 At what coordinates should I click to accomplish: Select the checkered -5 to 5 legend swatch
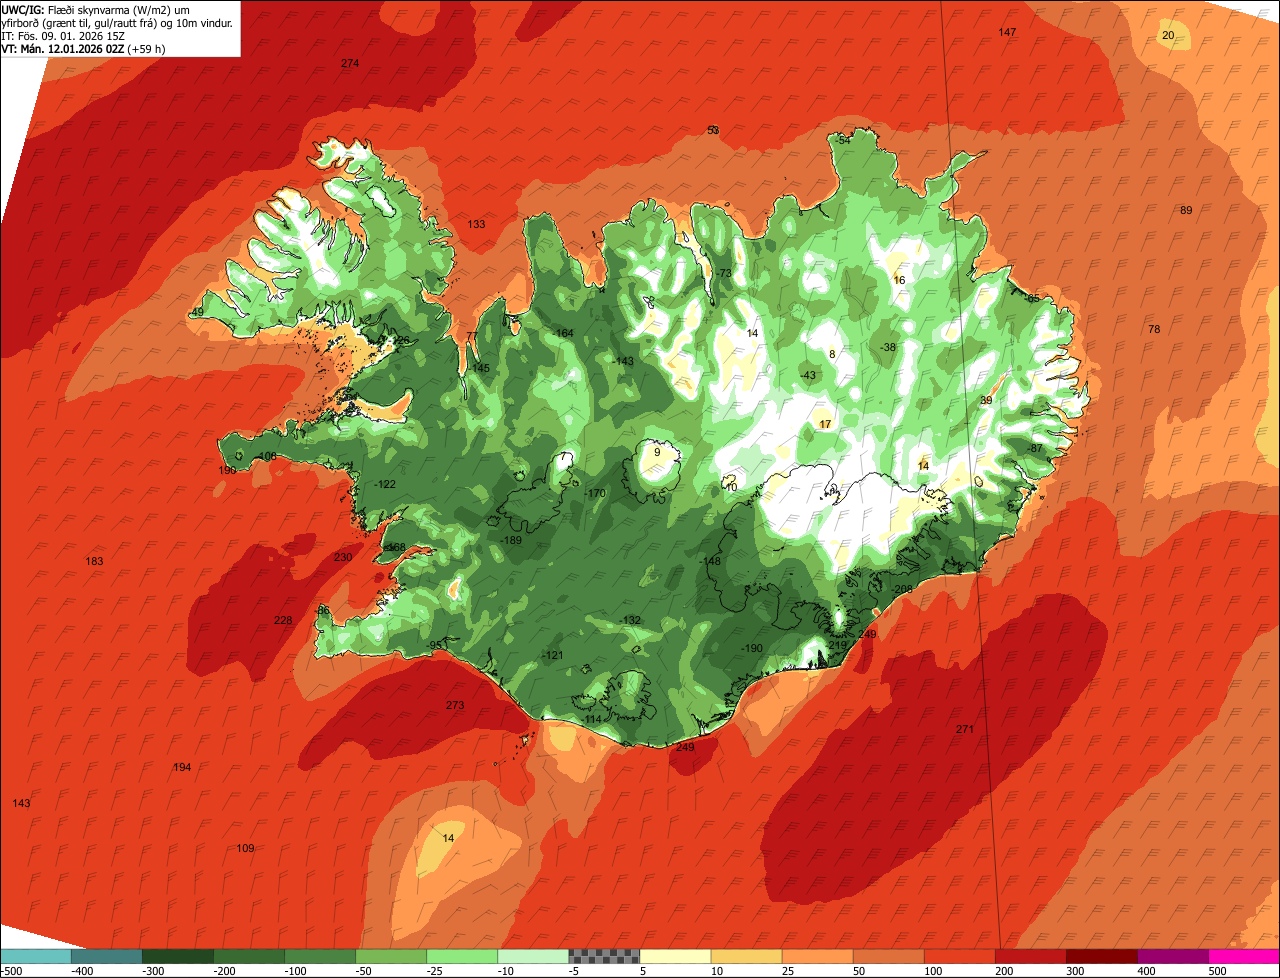point(604,956)
